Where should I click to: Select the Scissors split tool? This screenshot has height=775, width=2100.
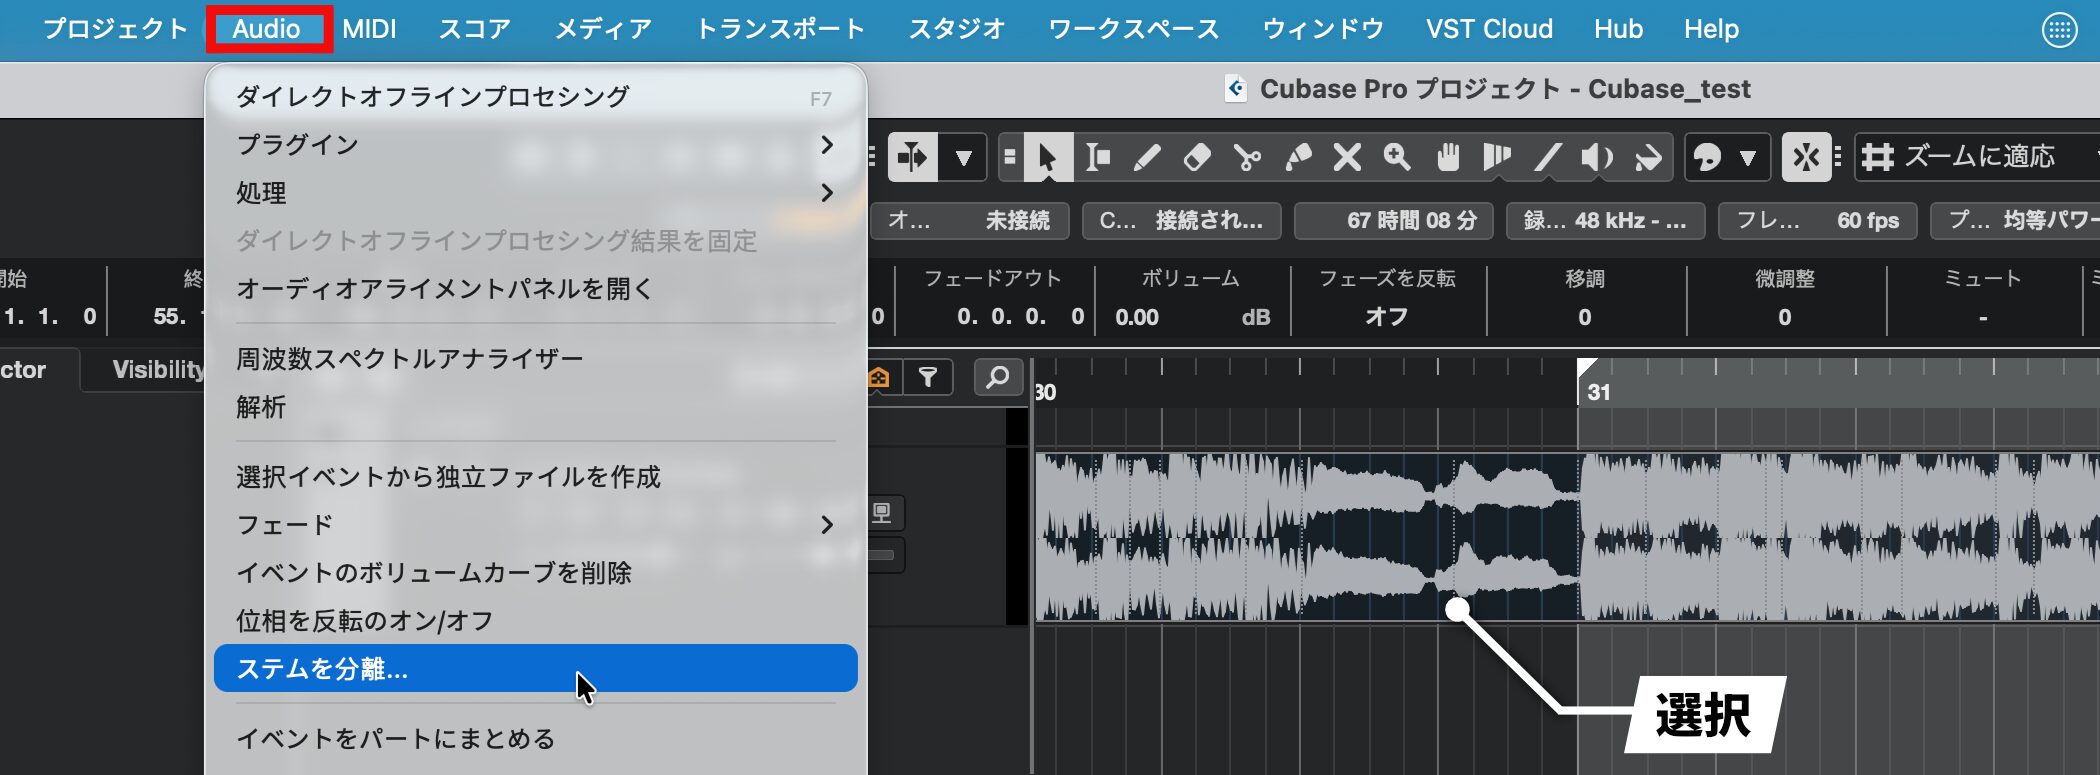click(x=1247, y=158)
